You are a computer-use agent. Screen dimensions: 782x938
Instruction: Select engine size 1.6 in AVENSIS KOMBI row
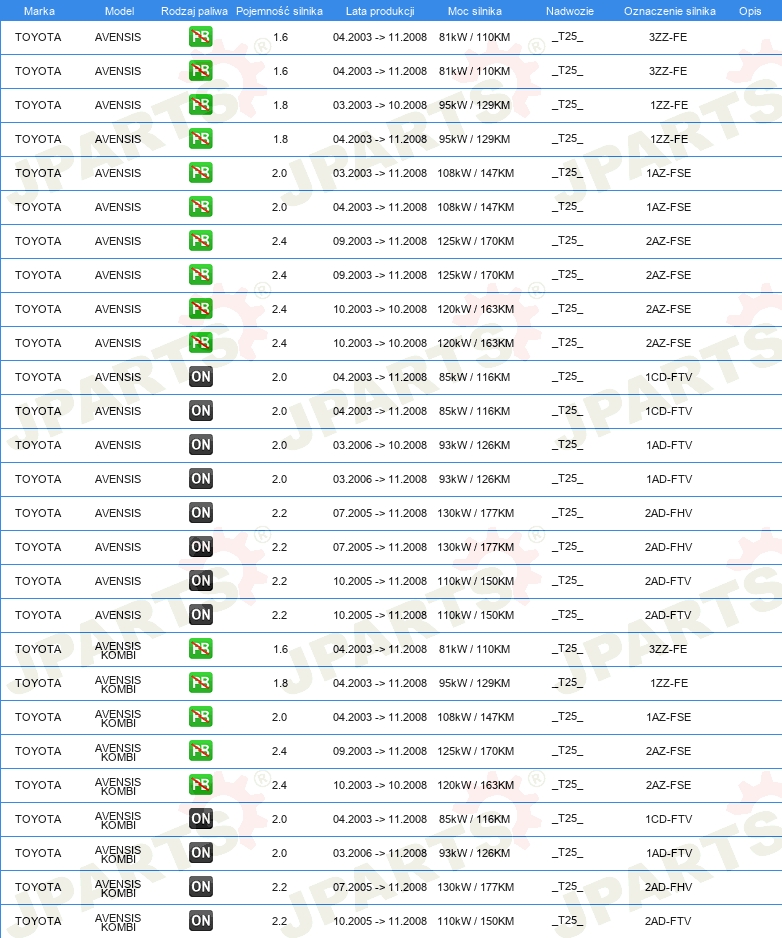point(280,649)
